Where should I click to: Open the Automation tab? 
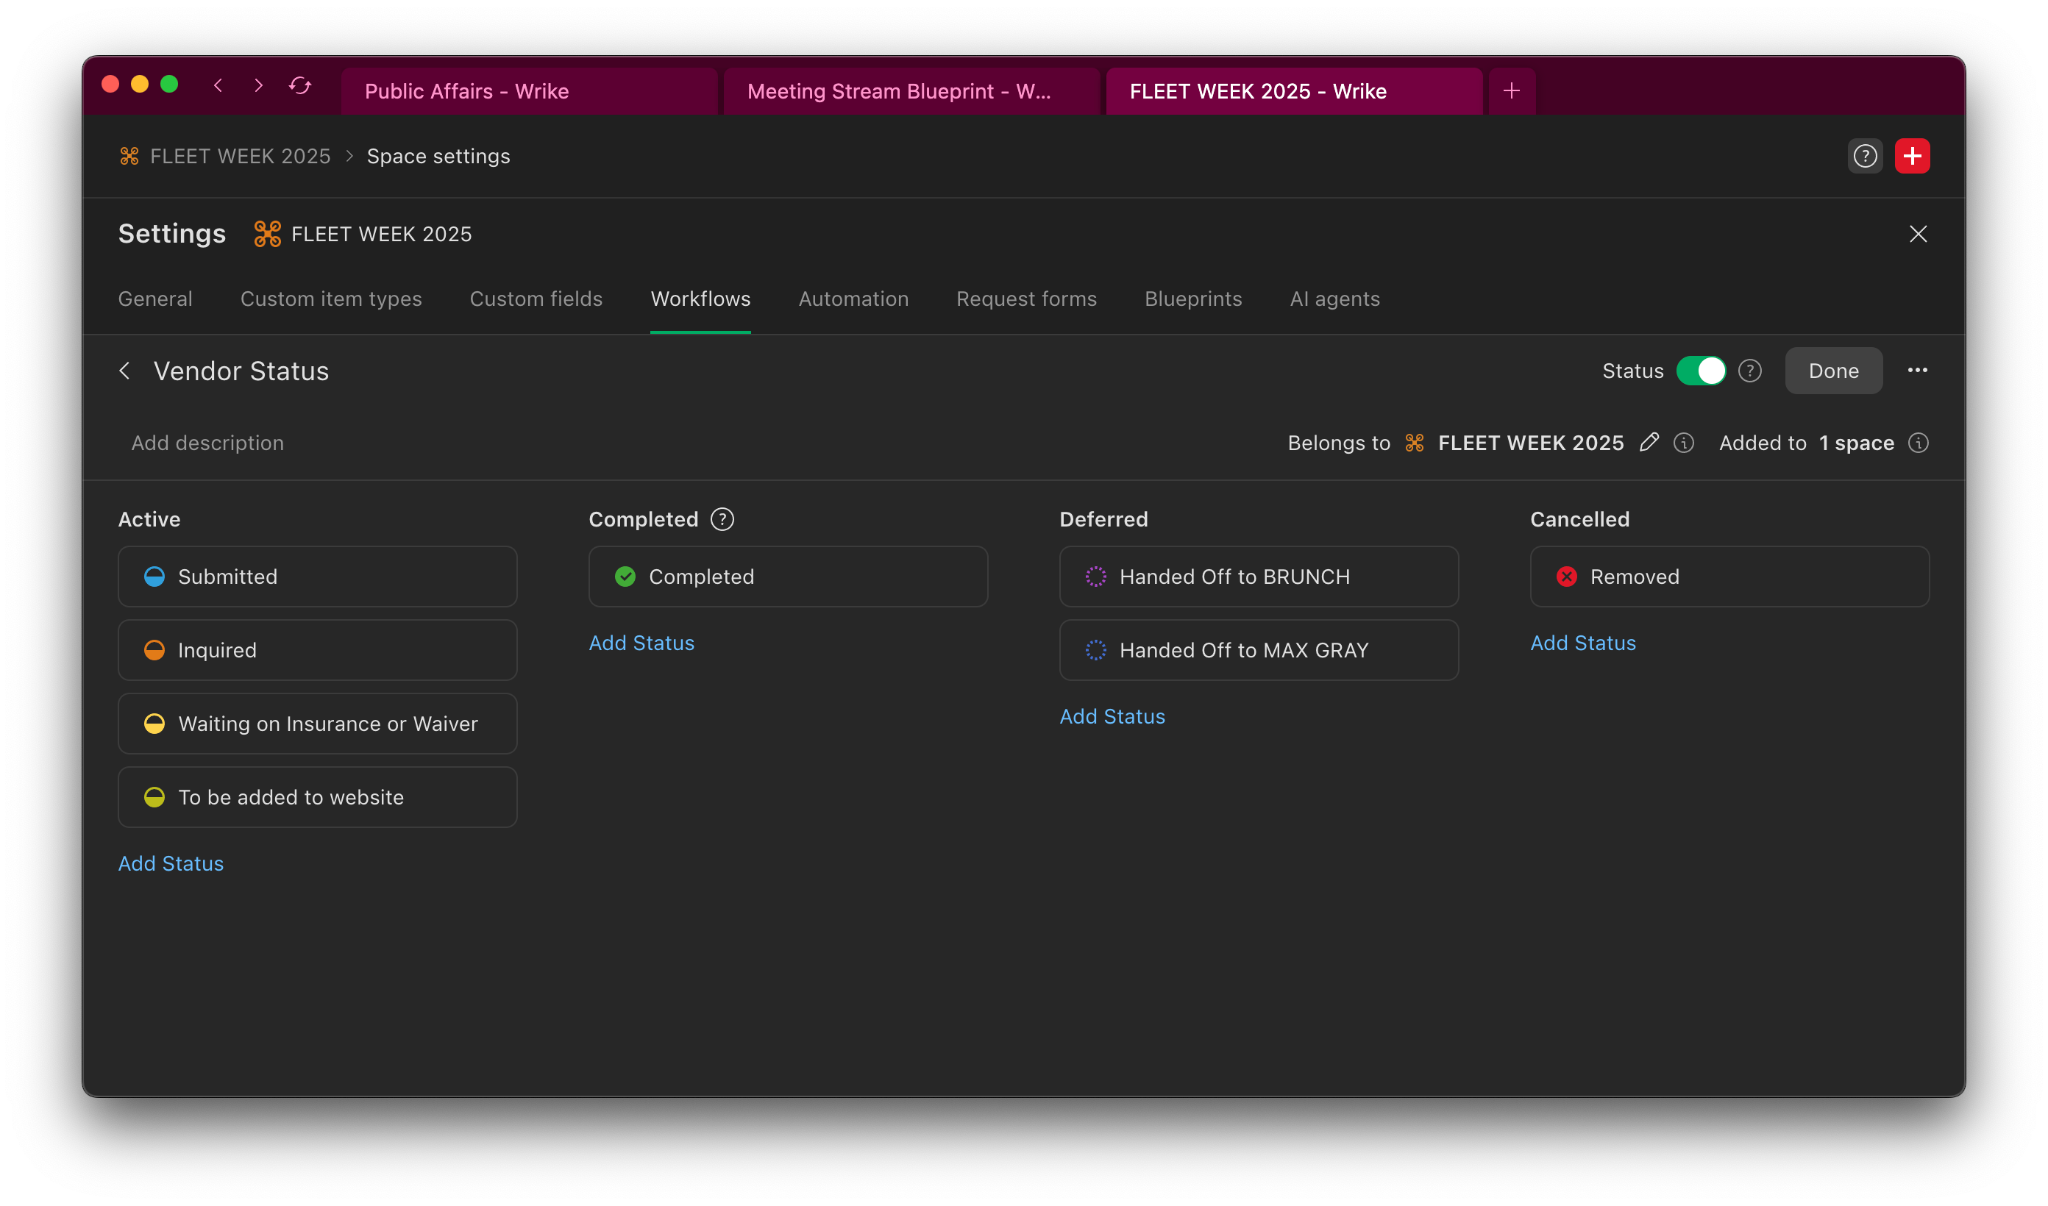pyautogui.click(x=853, y=299)
